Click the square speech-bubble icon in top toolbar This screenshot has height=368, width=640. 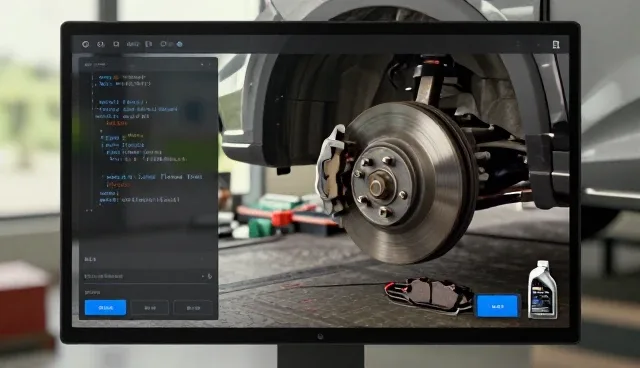click(x=116, y=44)
